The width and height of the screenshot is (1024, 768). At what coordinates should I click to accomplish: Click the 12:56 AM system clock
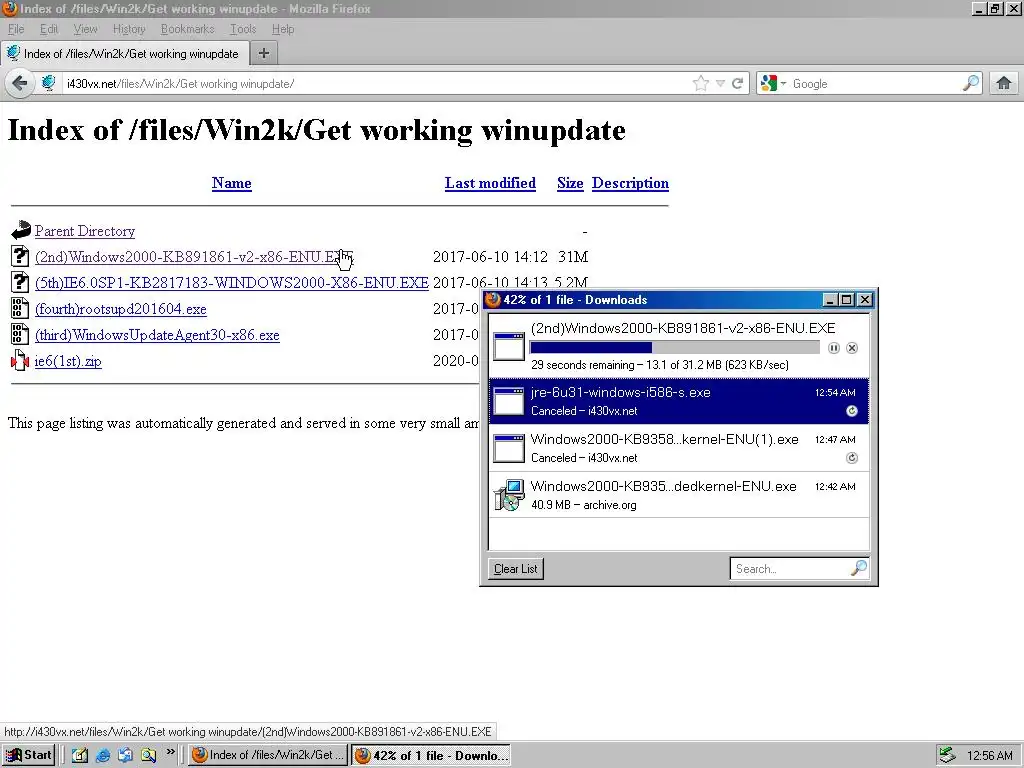(x=989, y=756)
